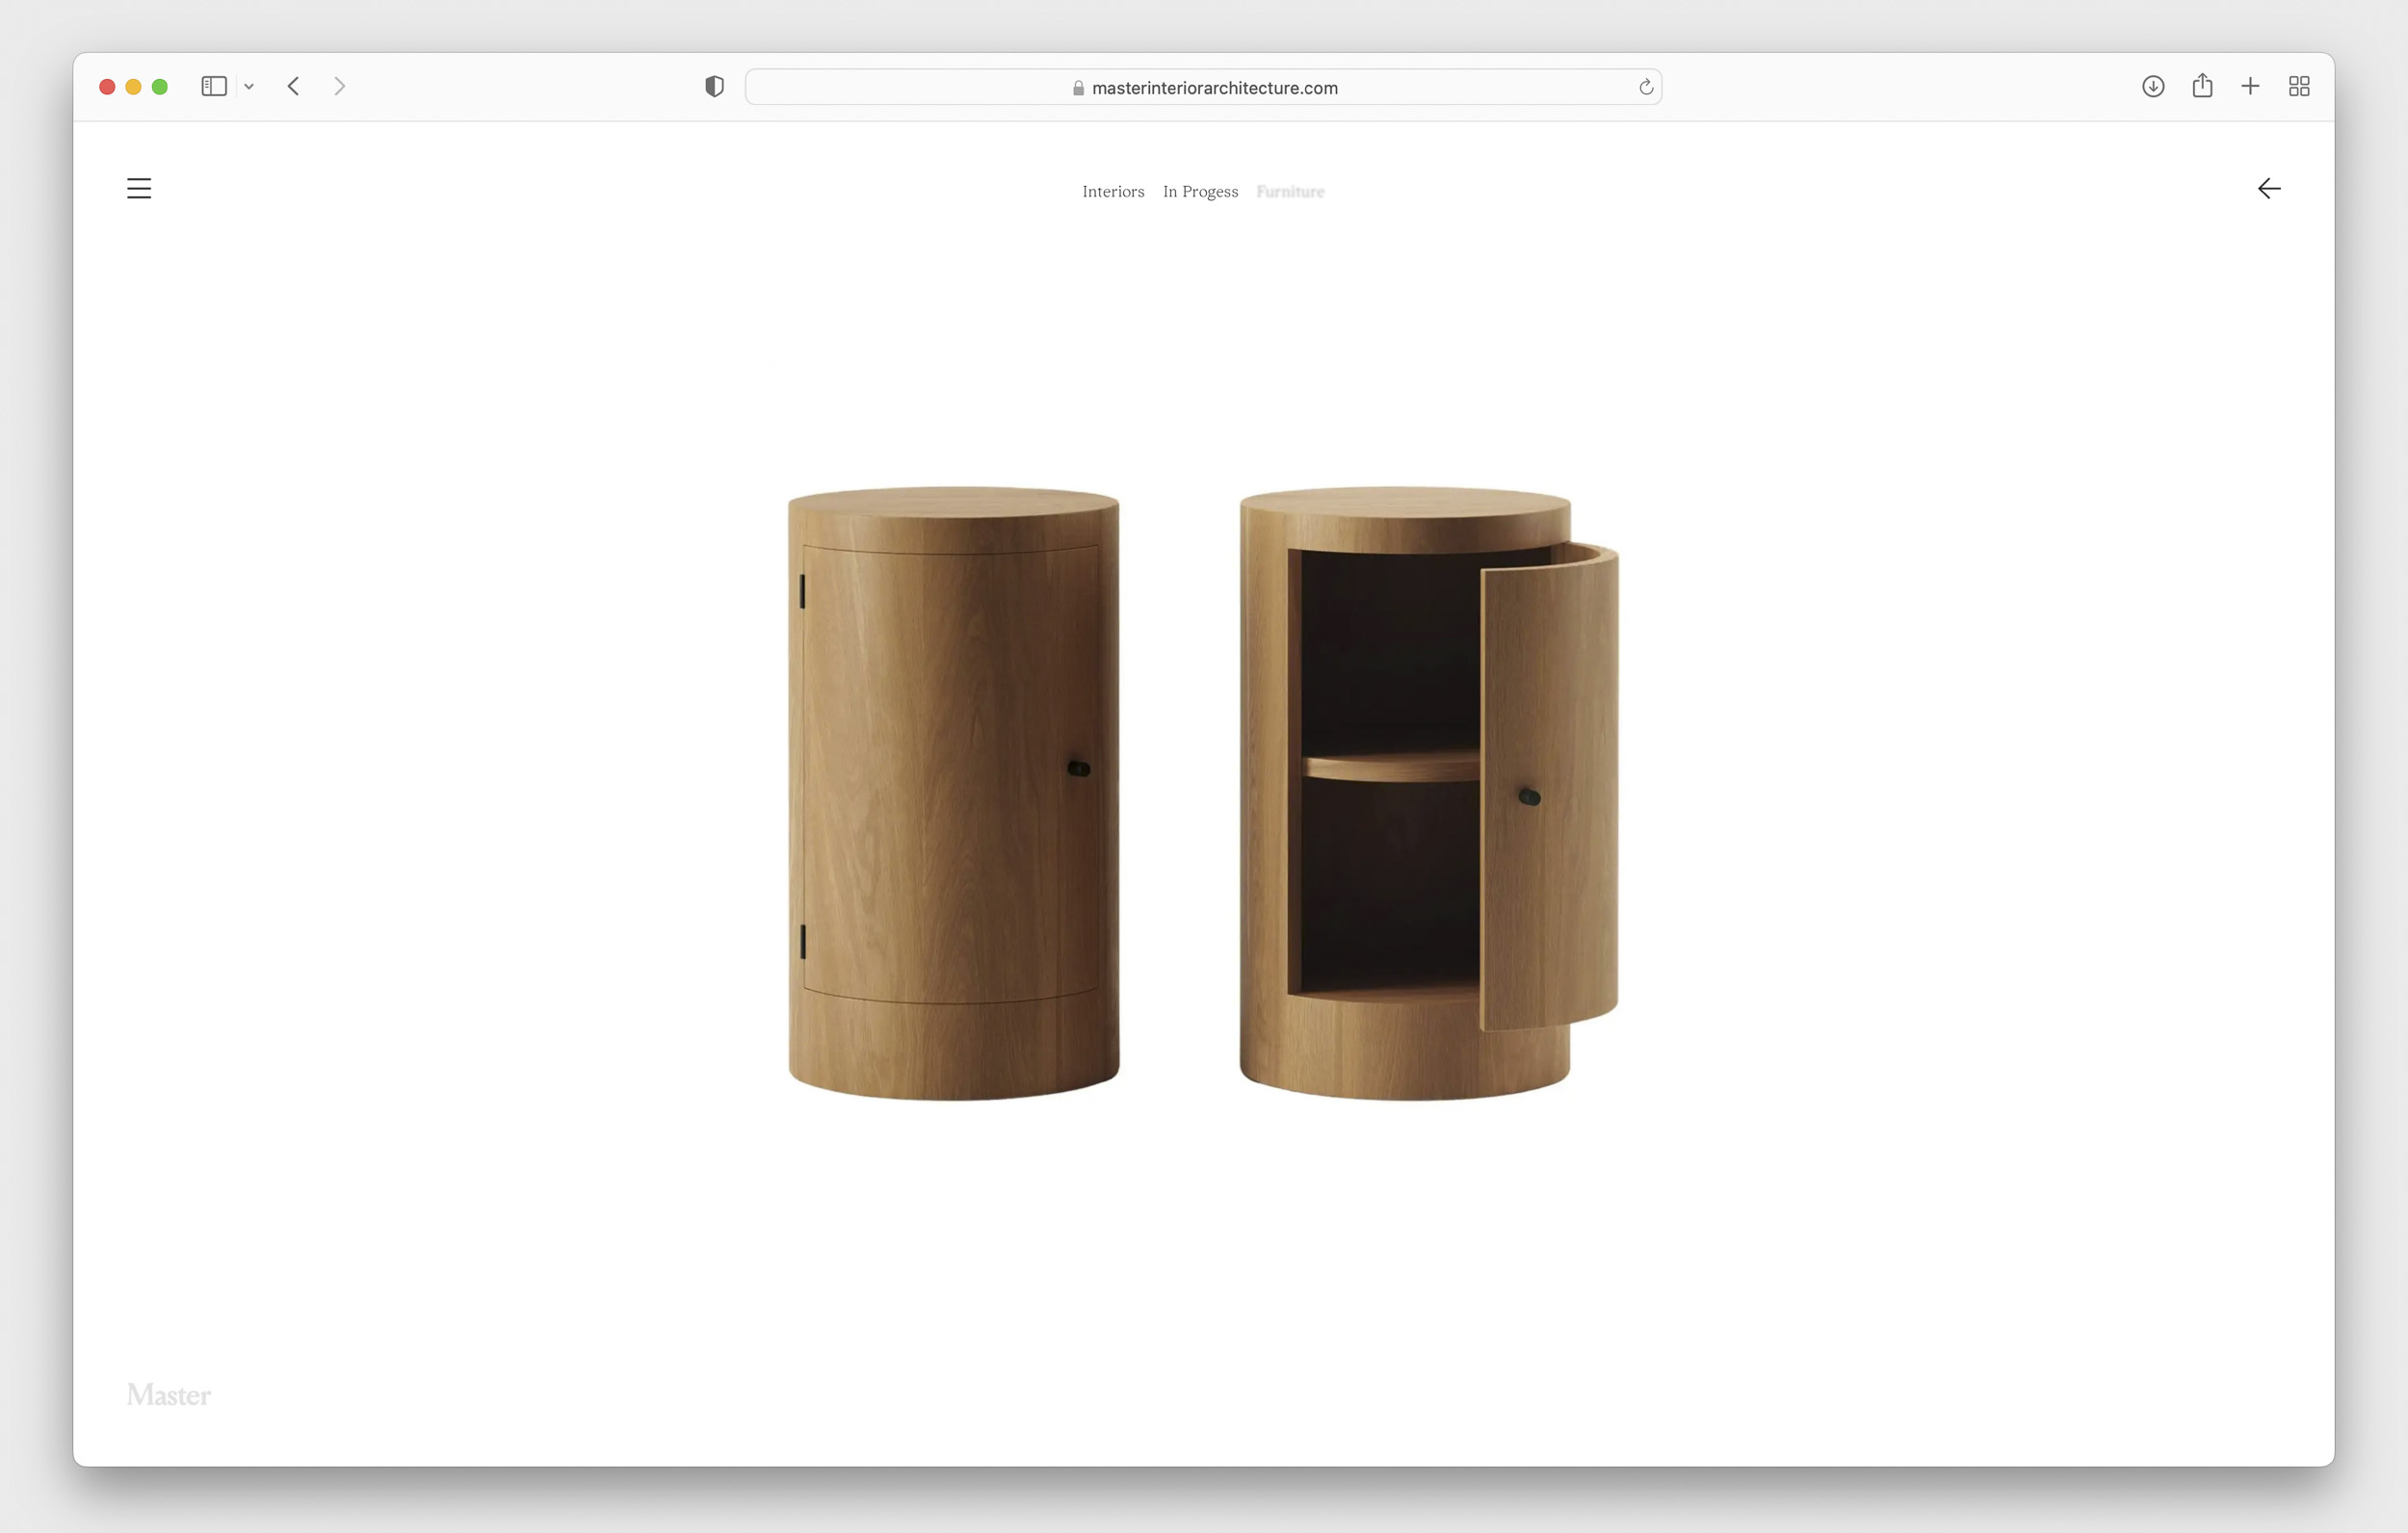The width and height of the screenshot is (2408, 1533).
Task: Click the closed wooden cabinet image
Action: click(953, 793)
